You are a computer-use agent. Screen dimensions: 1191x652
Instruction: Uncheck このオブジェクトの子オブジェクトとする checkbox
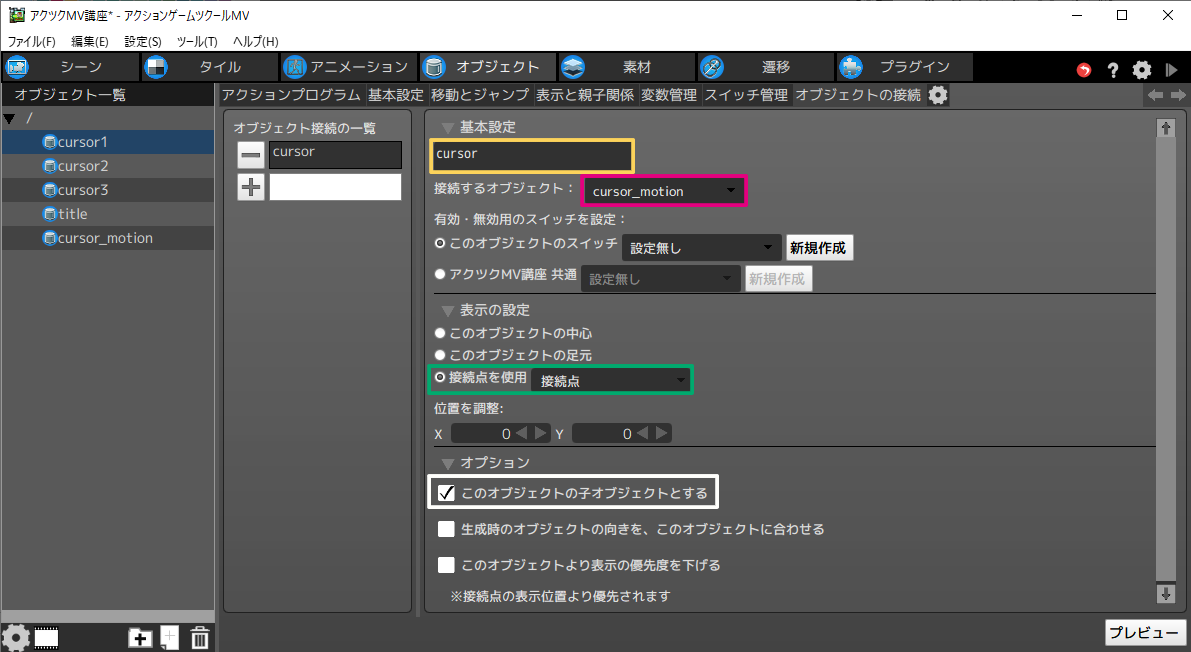447,493
